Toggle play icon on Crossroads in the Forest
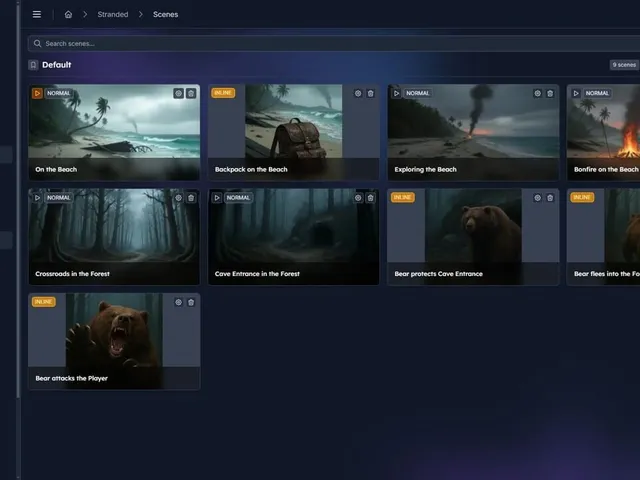640x480 pixels. [x=37, y=198]
